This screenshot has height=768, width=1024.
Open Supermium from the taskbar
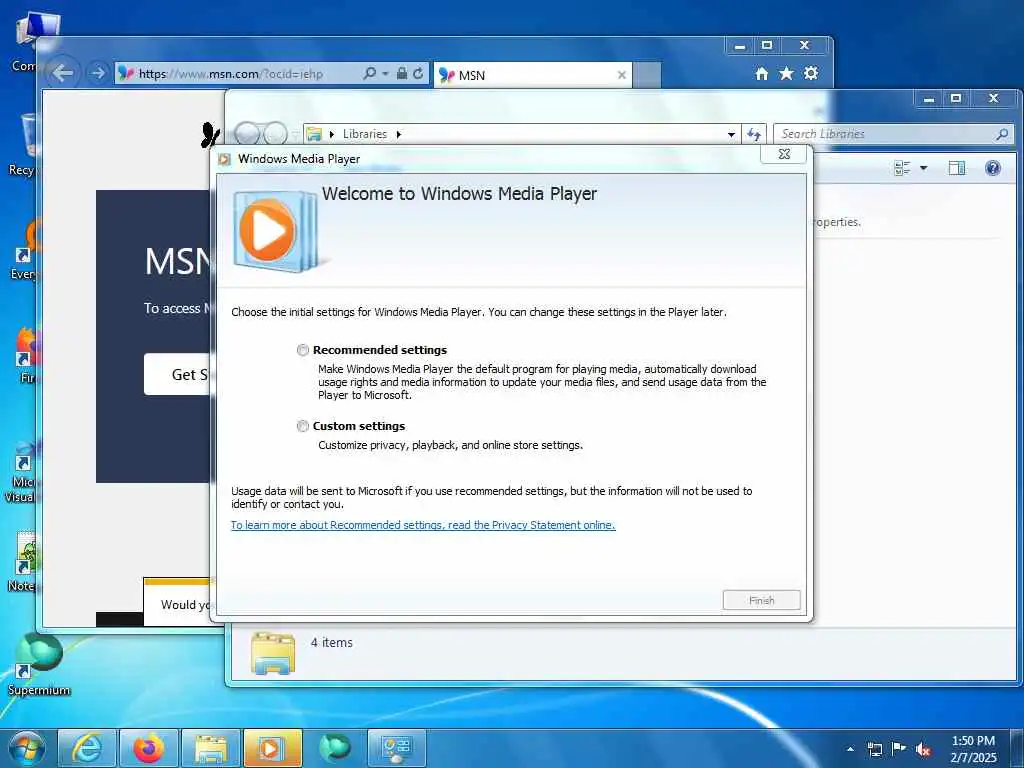pos(334,748)
